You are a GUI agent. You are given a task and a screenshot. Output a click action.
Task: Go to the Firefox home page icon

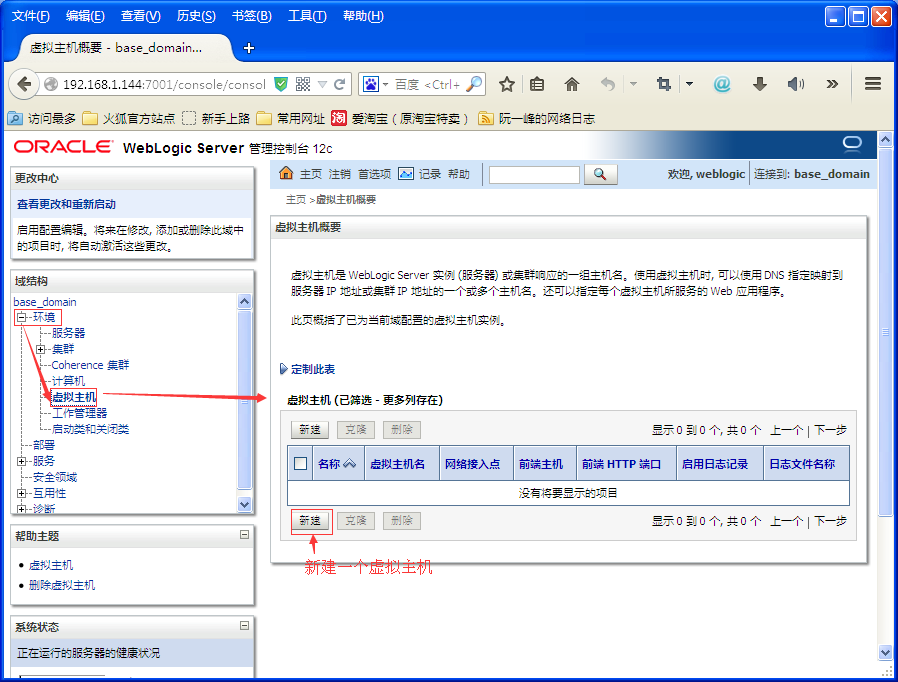pyautogui.click(x=572, y=85)
